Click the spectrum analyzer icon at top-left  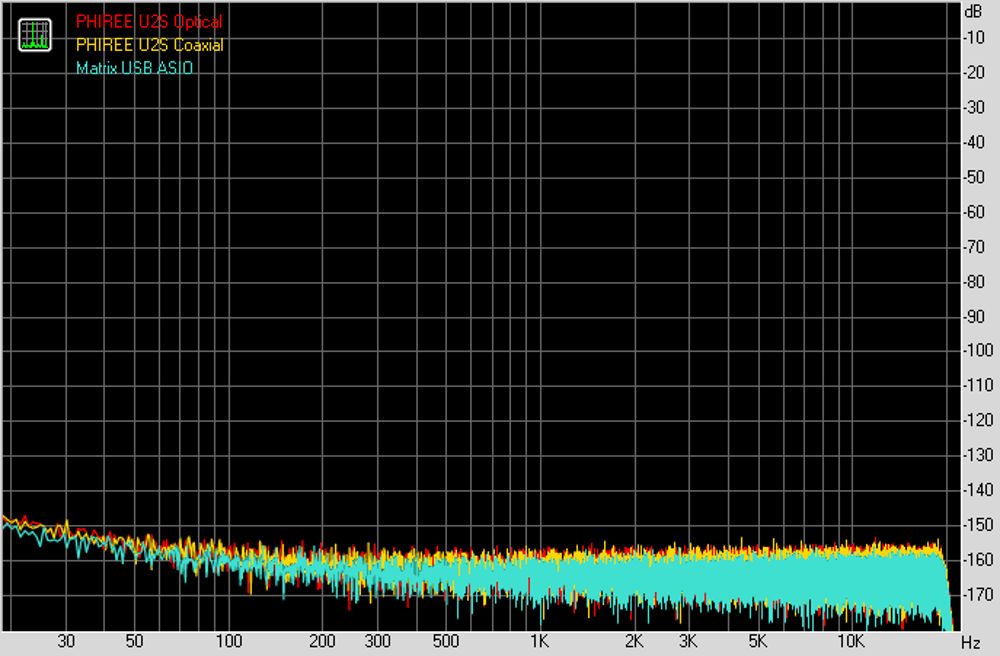pyautogui.click(x=35, y=35)
